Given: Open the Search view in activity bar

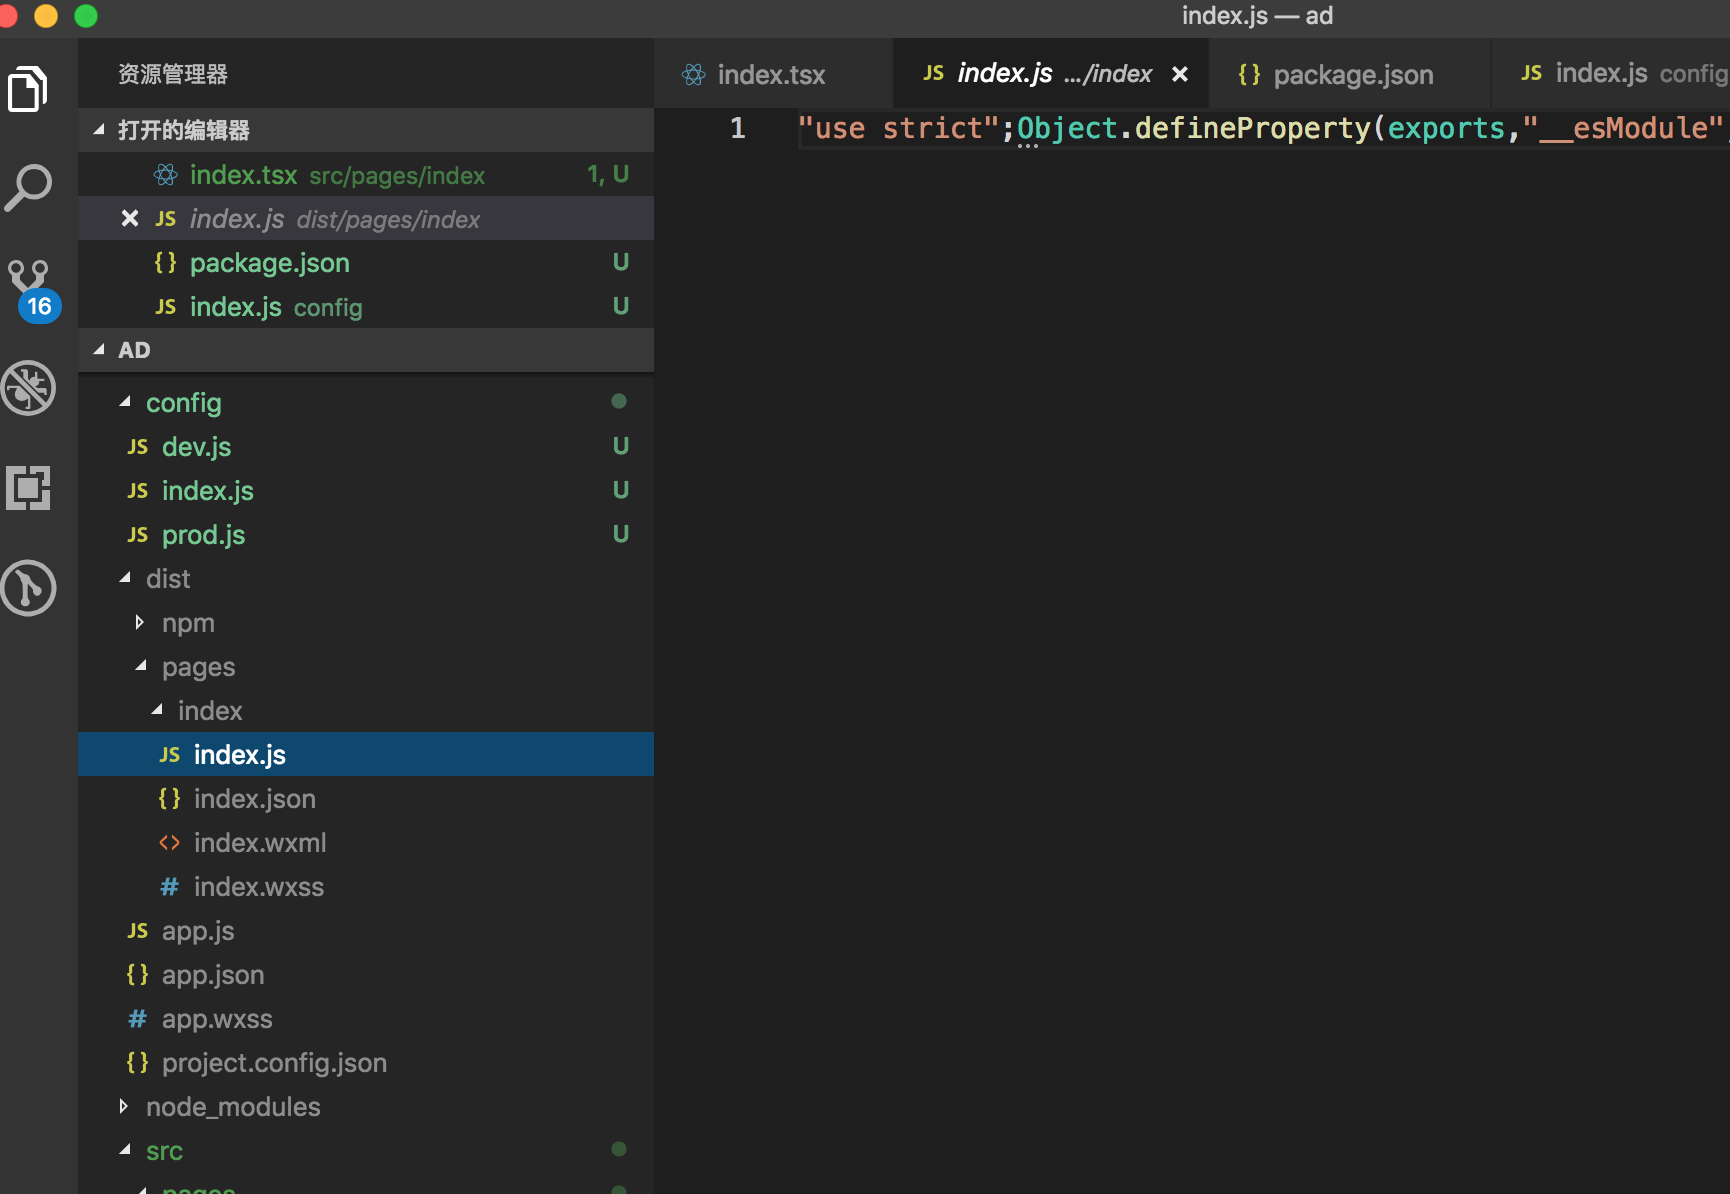Looking at the screenshot, I should point(28,187).
